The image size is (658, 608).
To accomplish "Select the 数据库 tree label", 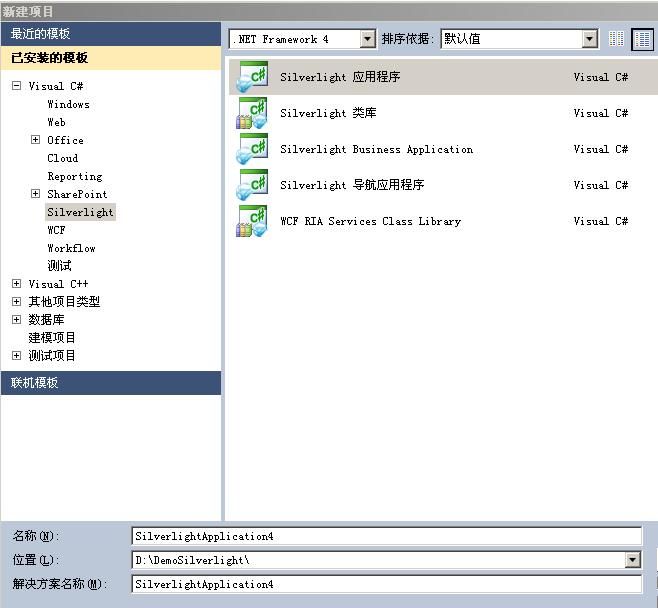I will (46, 320).
